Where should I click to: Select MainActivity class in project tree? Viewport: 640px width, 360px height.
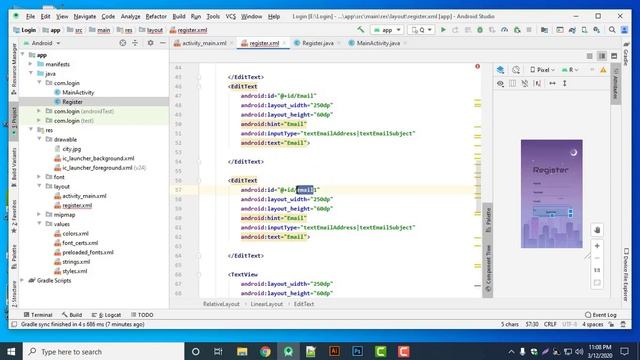click(78, 92)
